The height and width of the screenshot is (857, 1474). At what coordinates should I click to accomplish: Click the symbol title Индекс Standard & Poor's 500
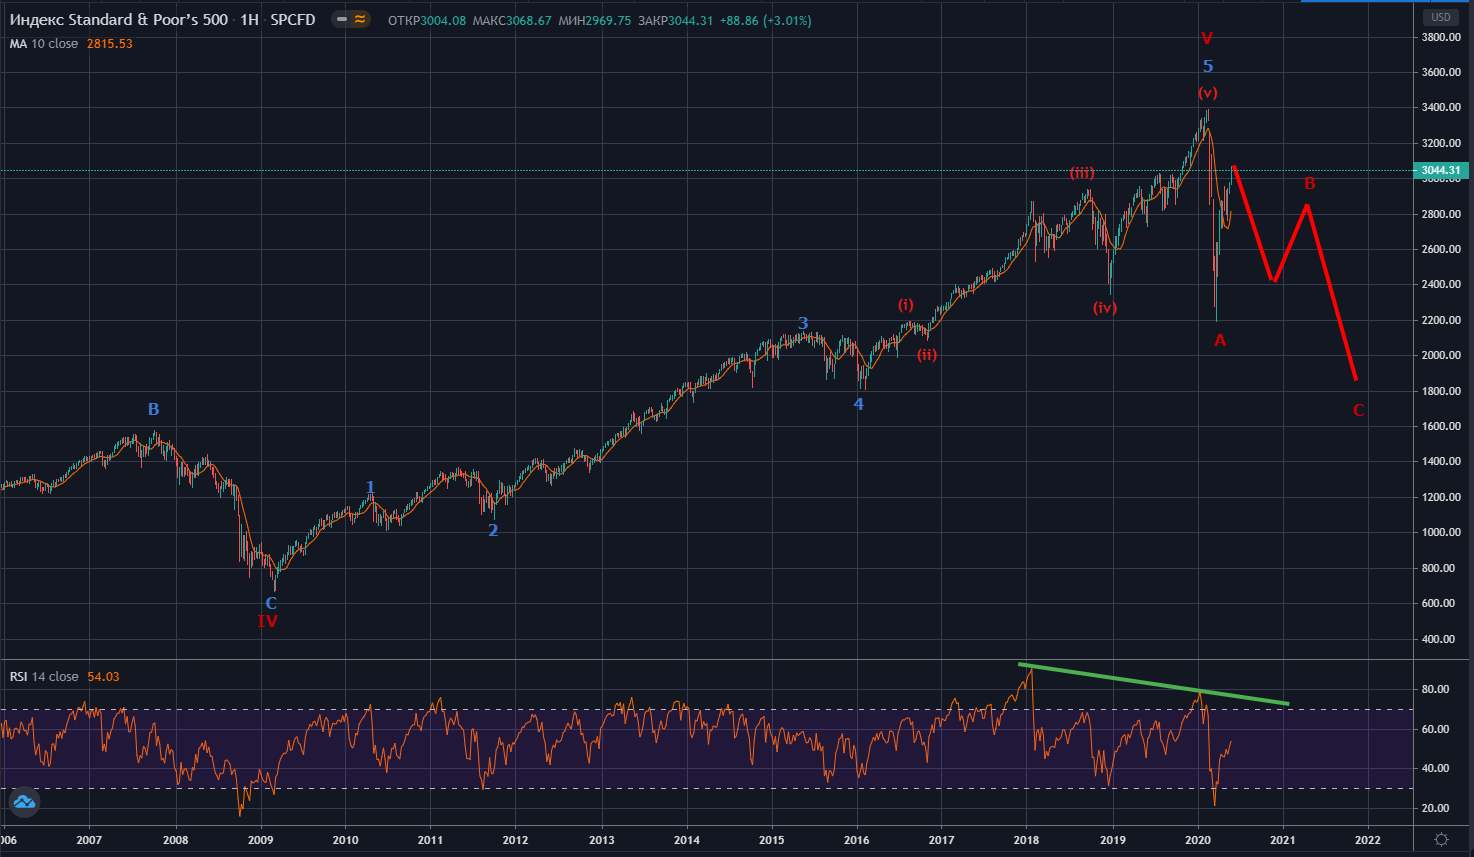coord(119,20)
